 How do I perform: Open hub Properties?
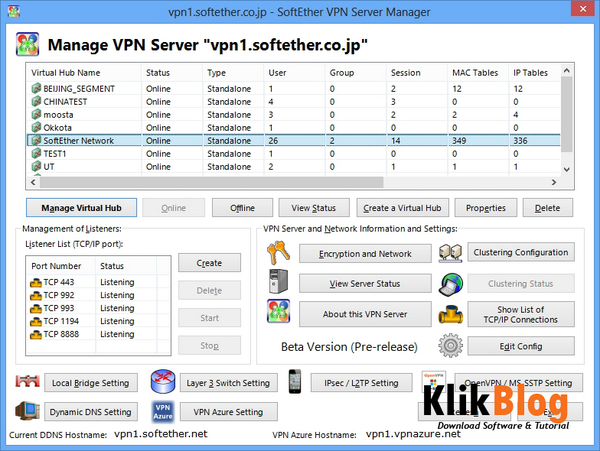click(x=486, y=208)
